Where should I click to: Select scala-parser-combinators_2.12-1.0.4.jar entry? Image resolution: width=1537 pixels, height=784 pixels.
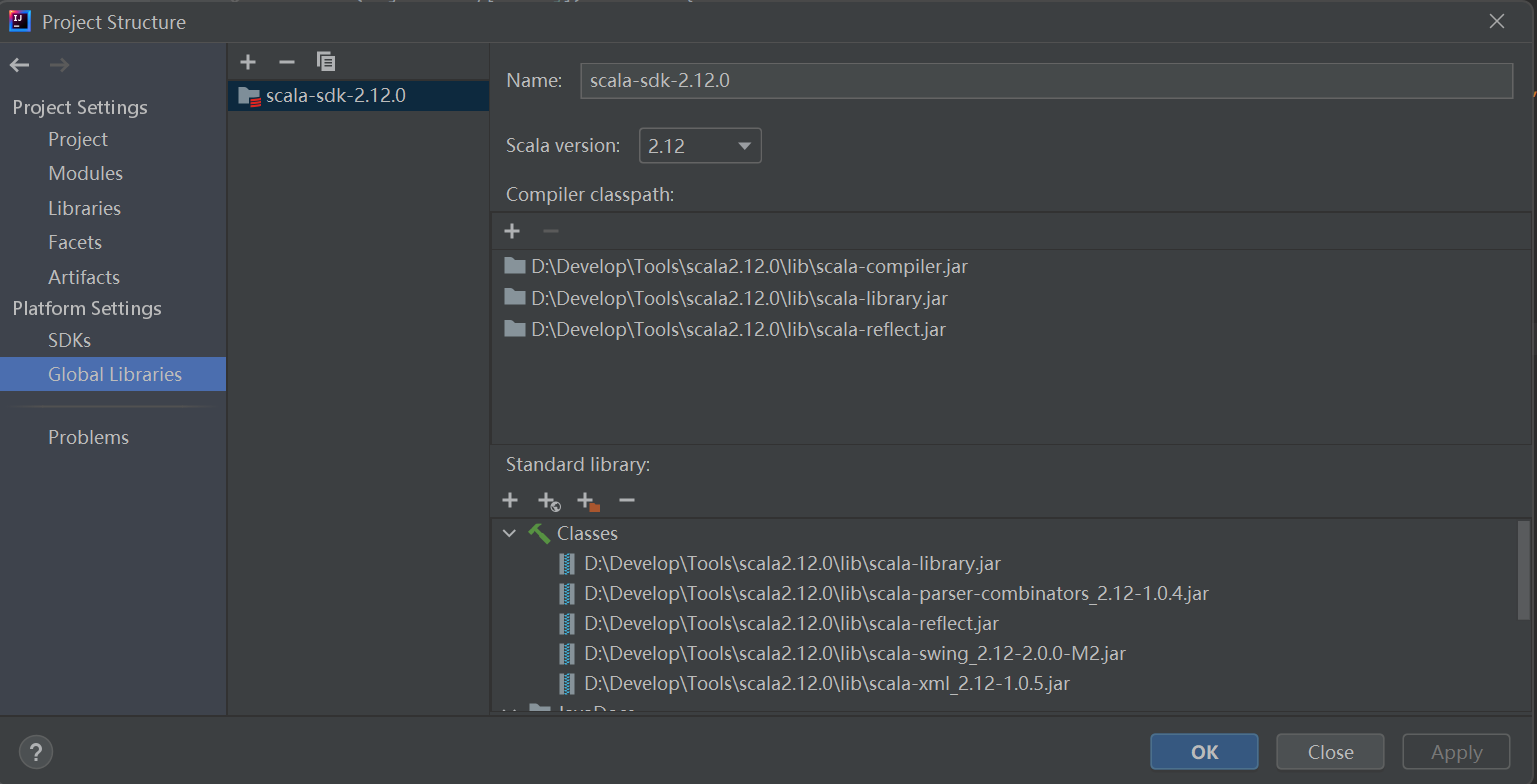(x=896, y=593)
